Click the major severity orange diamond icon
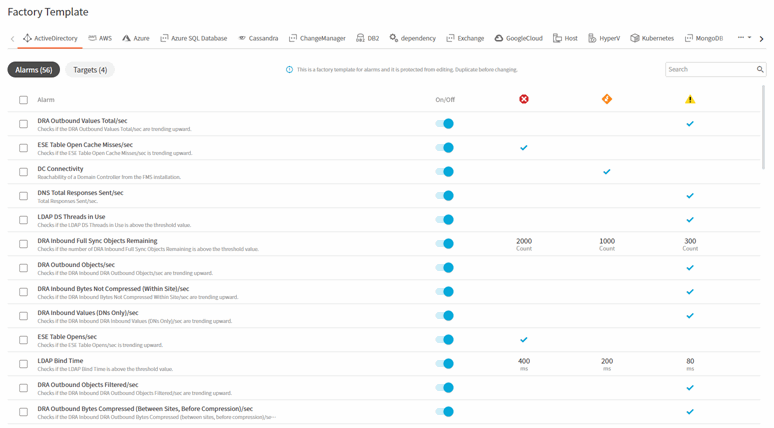The width and height of the screenshot is (774, 428). (606, 99)
